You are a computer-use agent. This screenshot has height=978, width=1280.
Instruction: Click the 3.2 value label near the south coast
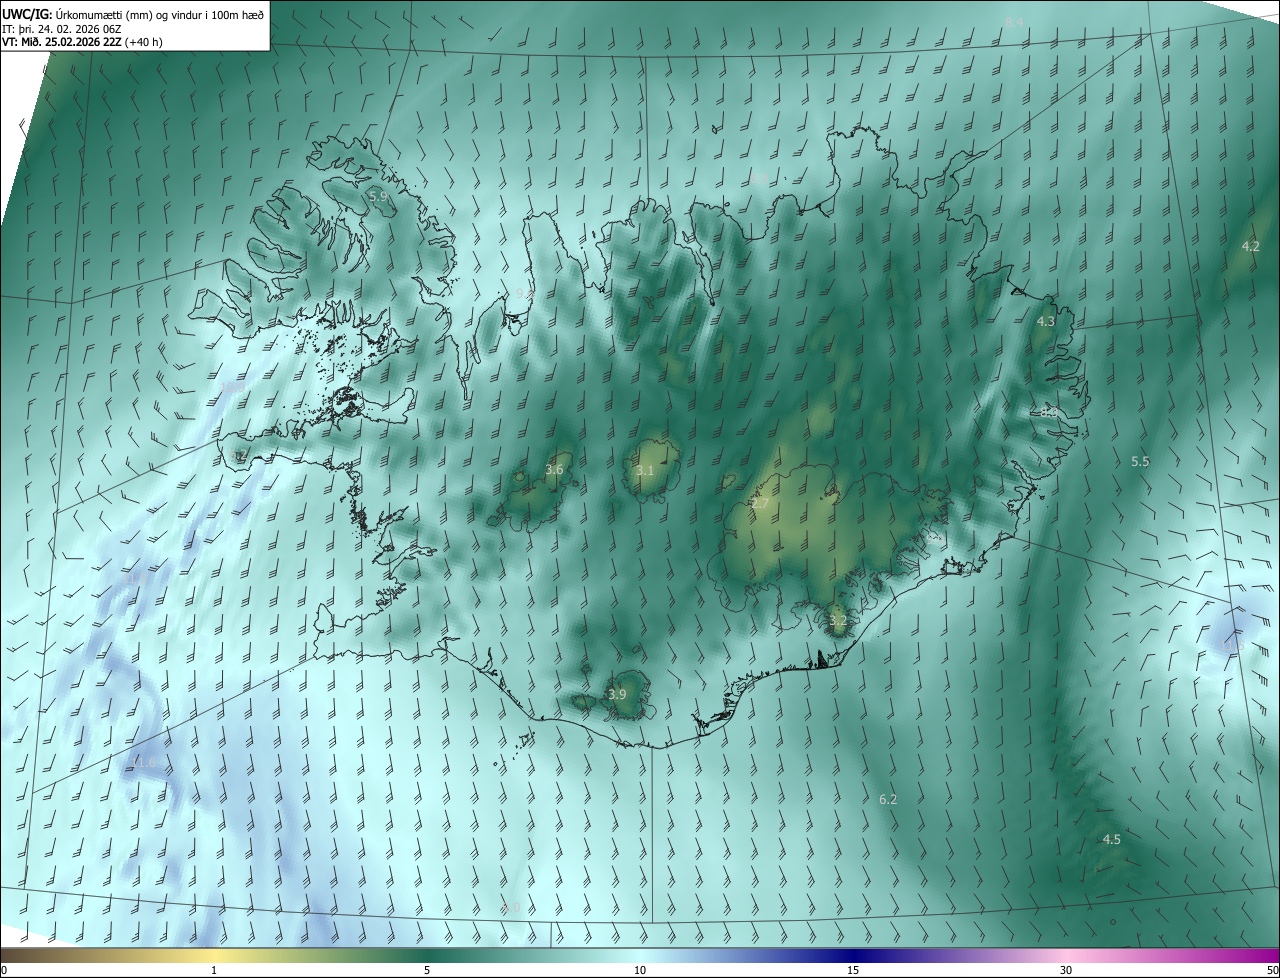click(x=838, y=620)
